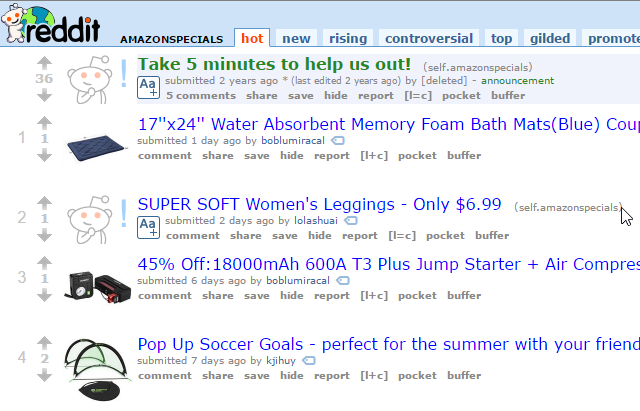Screen dimensions: 640x411
Task: Expand the announcement post with Aa+ button
Action: pyautogui.click(x=149, y=87)
